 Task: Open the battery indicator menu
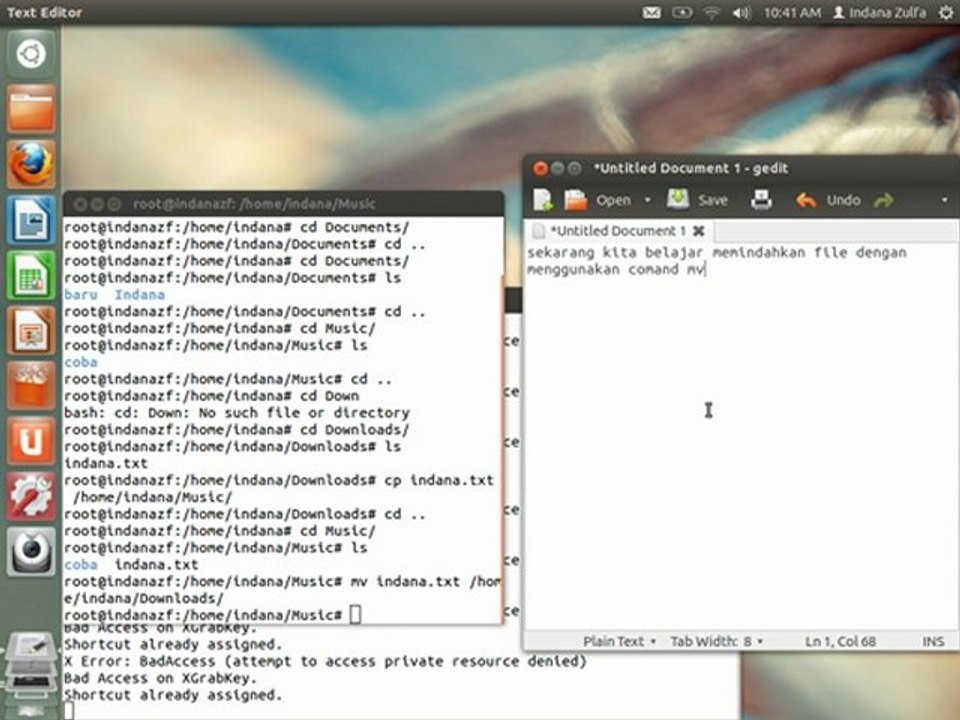click(x=681, y=12)
